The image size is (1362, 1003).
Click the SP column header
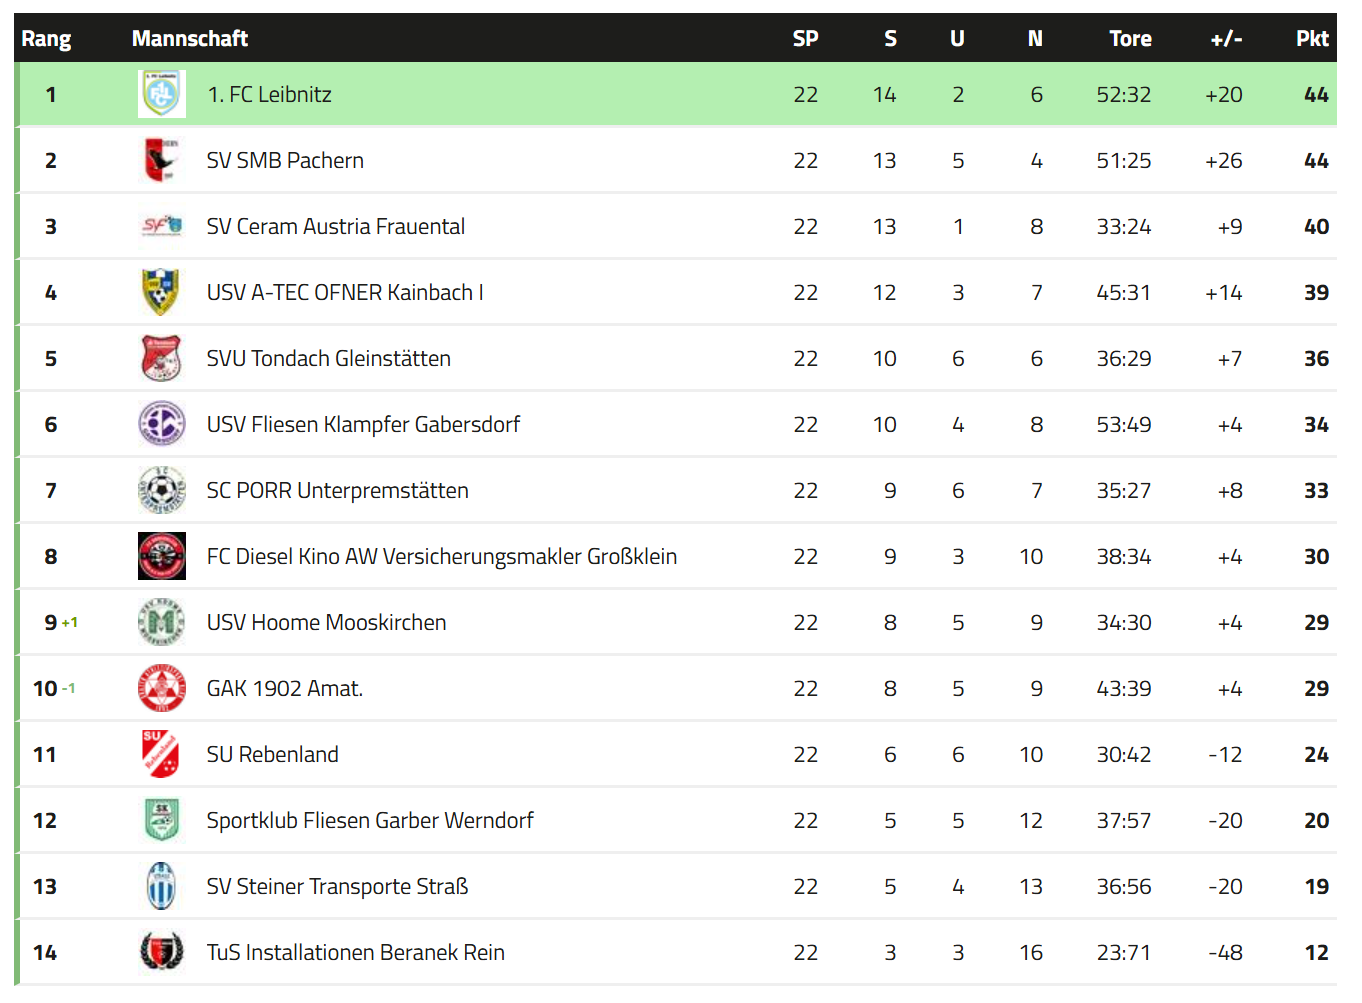coord(805,38)
